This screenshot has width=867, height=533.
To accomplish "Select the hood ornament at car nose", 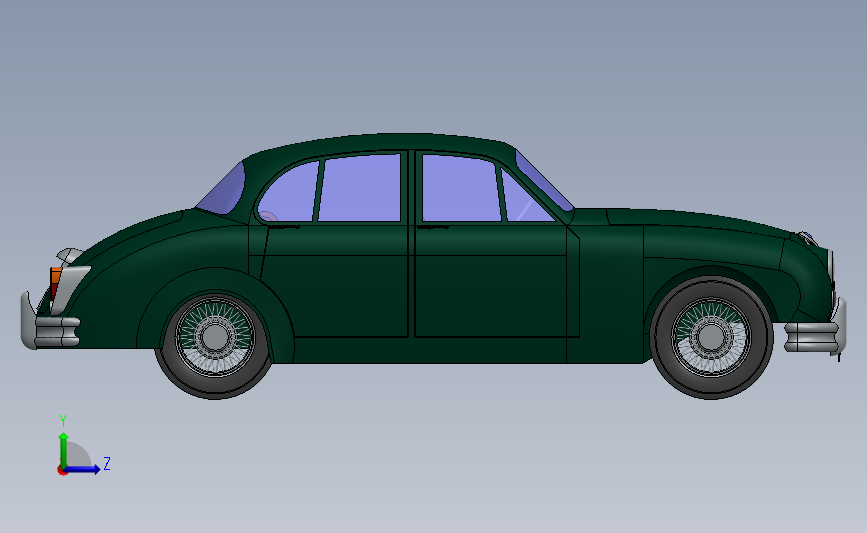I will click(x=808, y=238).
